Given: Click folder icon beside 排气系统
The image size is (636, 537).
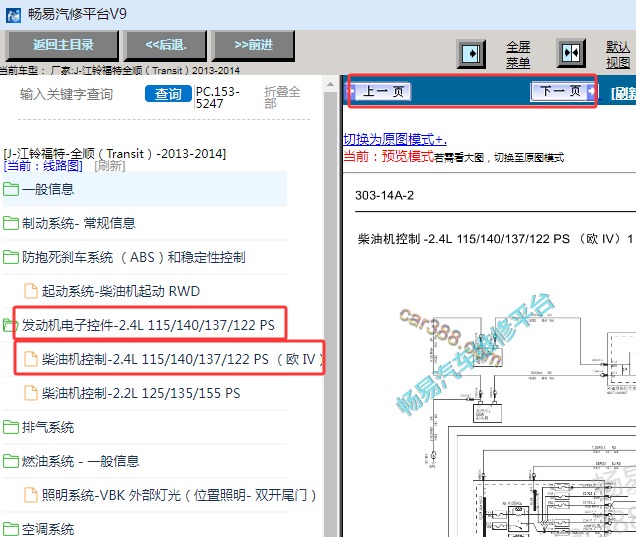Looking at the screenshot, I should coord(11,427).
